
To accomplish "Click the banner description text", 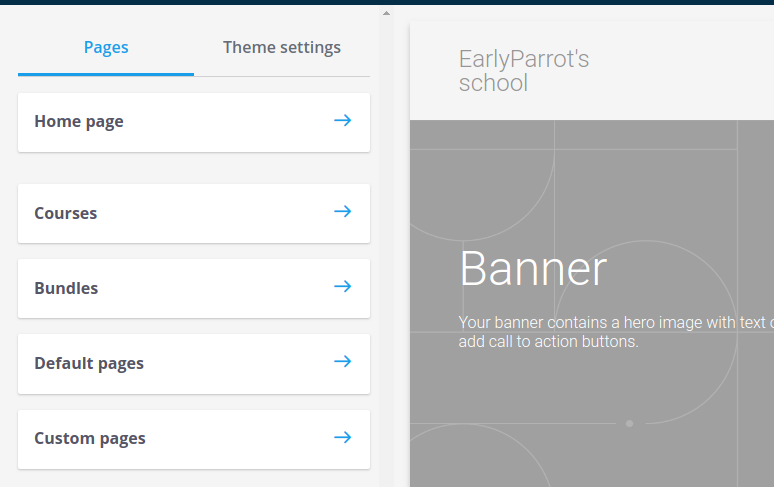I will pyautogui.click(x=616, y=332).
